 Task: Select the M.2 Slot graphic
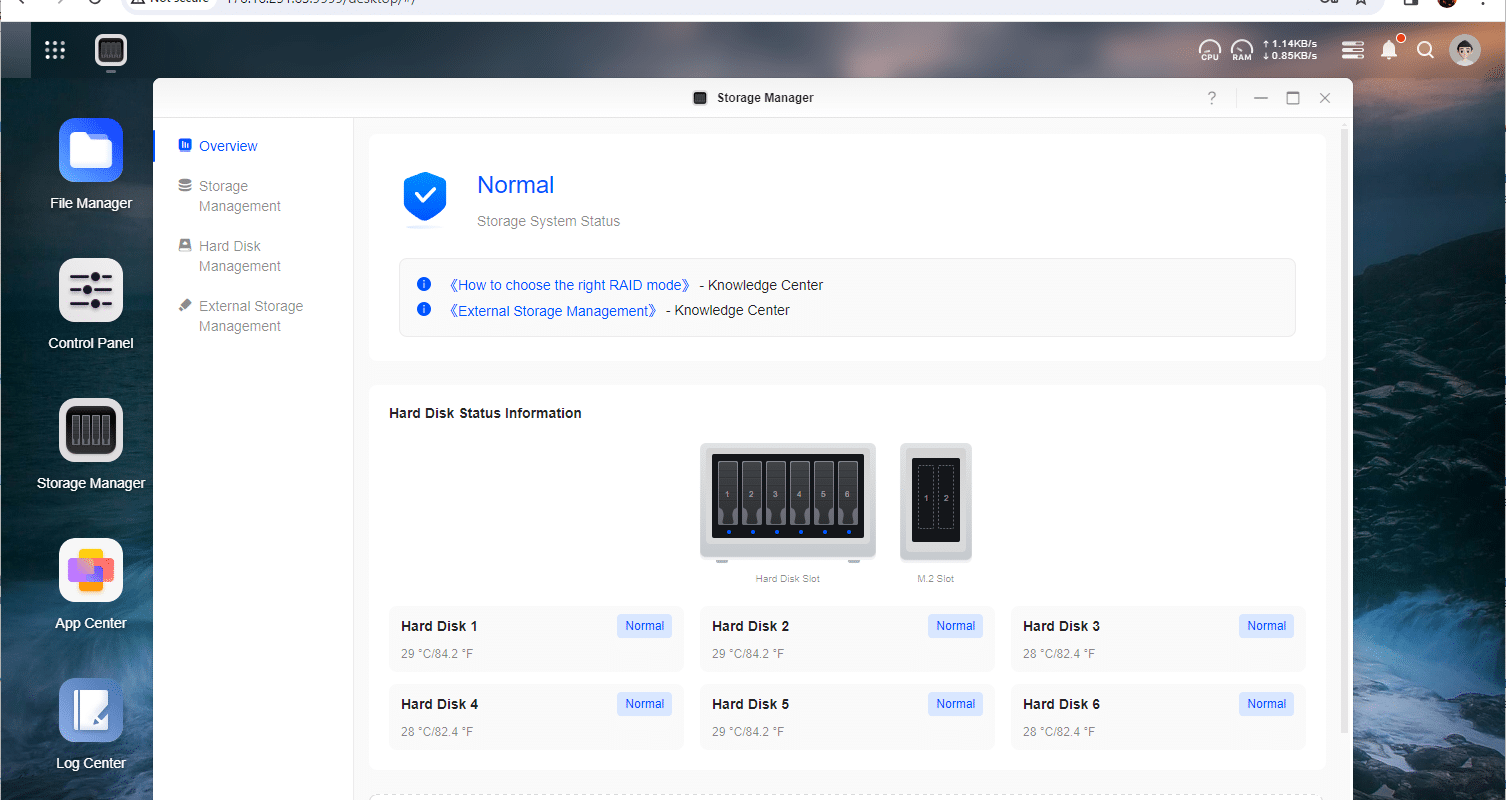point(936,501)
